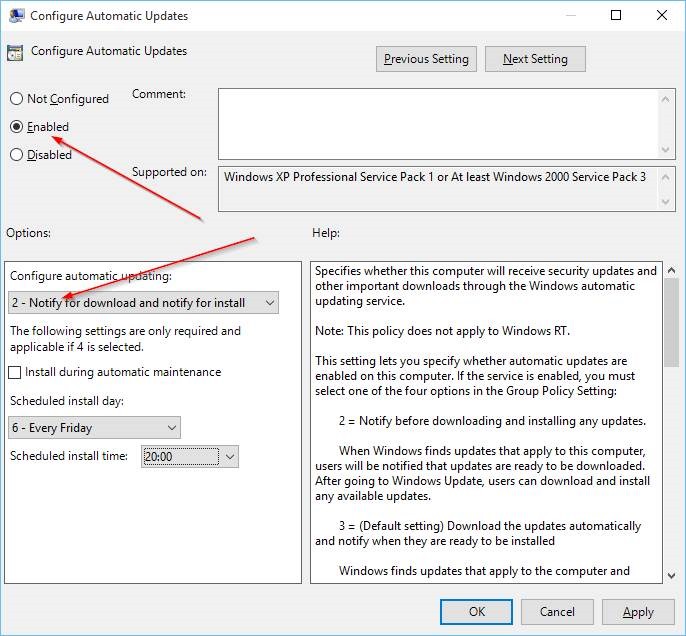Click the 'Configure automatic updating:' label
Screen dimensions: 686x636
point(91,276)
